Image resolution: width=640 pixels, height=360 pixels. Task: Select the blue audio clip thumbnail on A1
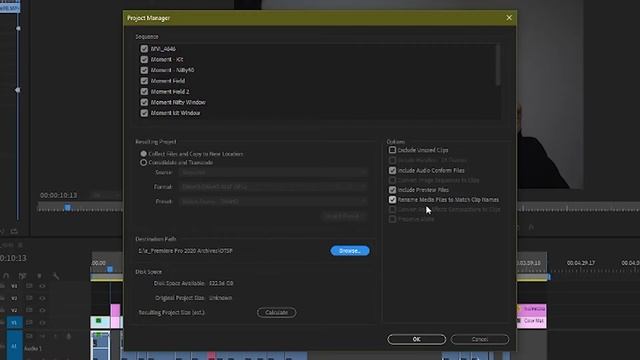click(100, 345)
